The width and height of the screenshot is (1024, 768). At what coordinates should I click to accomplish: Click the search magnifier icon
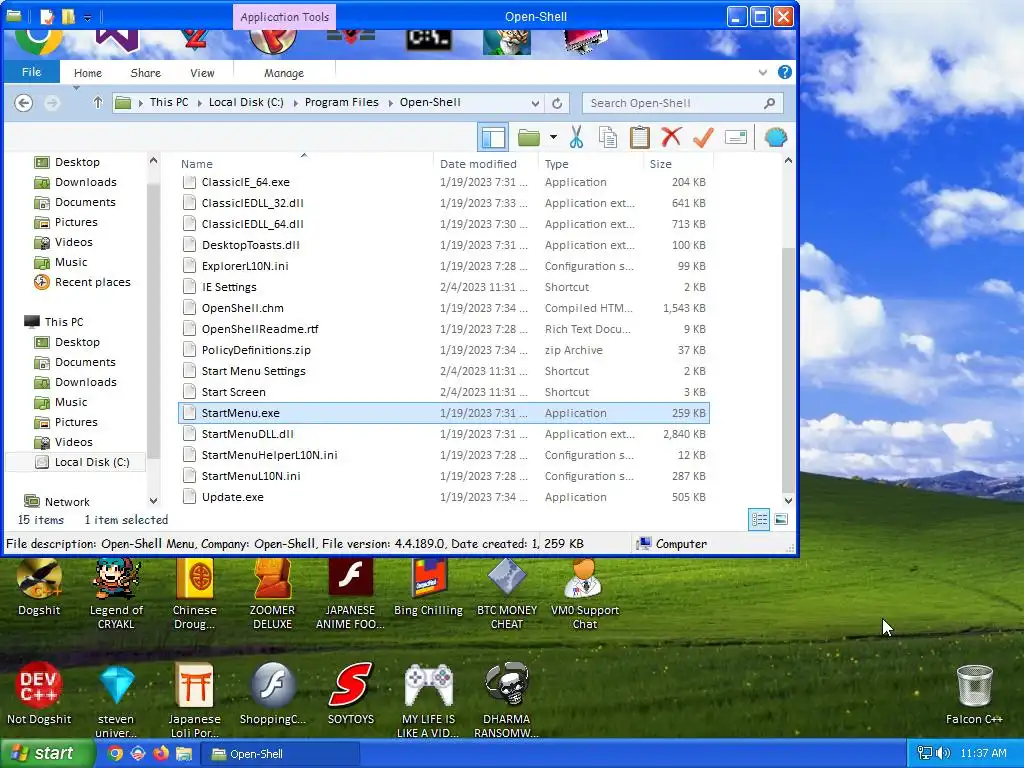[x=769, y=103]
